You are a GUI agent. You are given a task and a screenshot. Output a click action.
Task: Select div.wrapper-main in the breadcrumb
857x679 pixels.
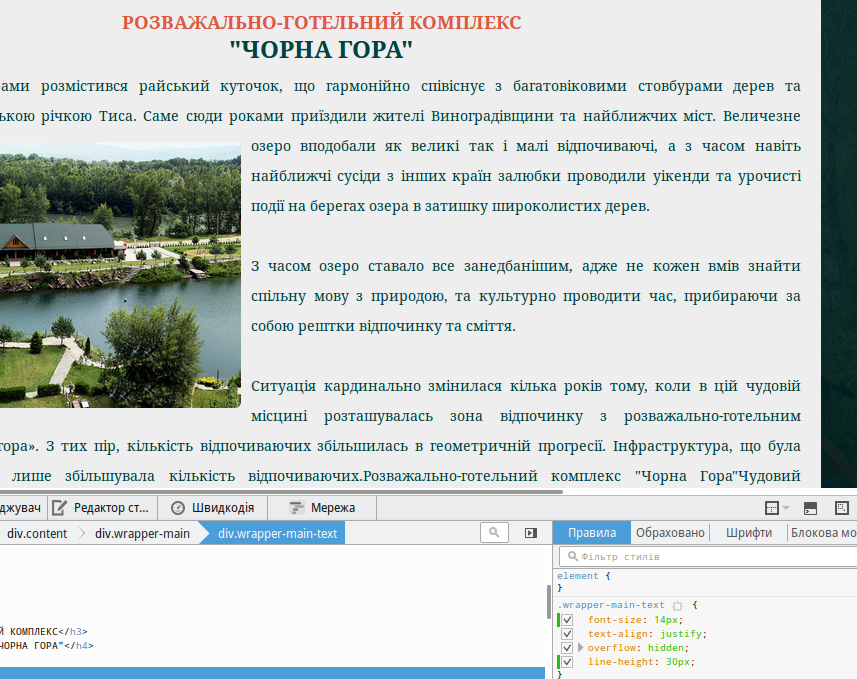(x=142, y=533)
